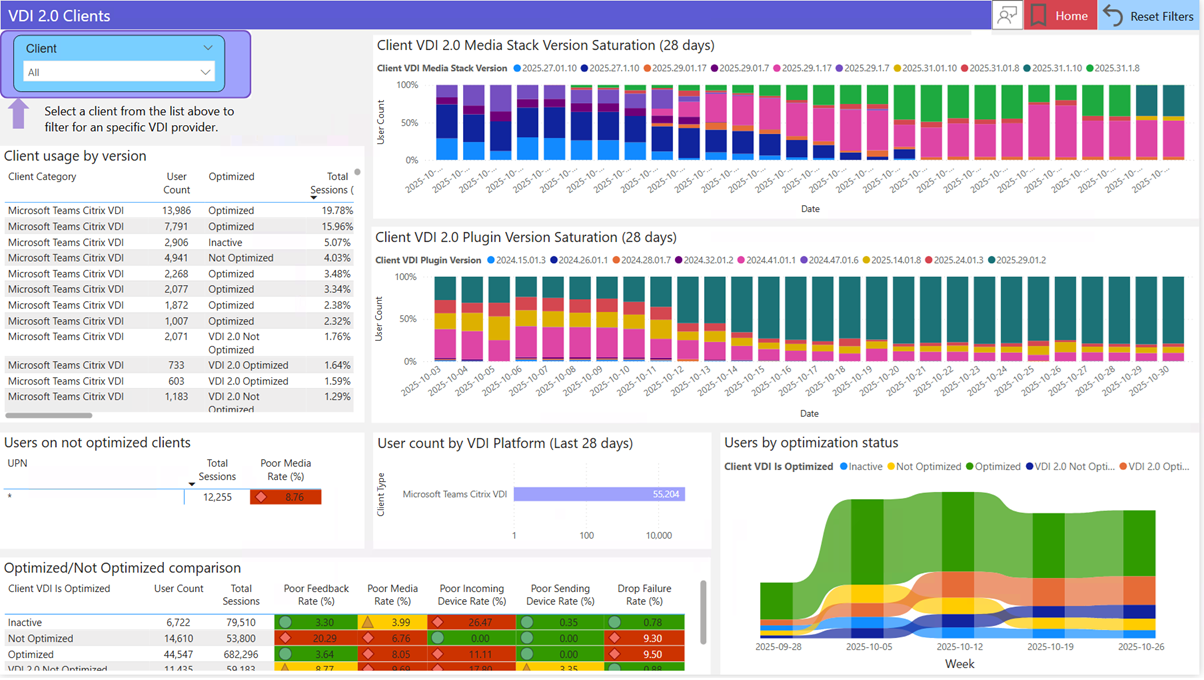The image size is (1204, 680).
Task: Click the Microsoft Teams Citrix VDI bar showing 55,204
Action: tap(599, 494)
